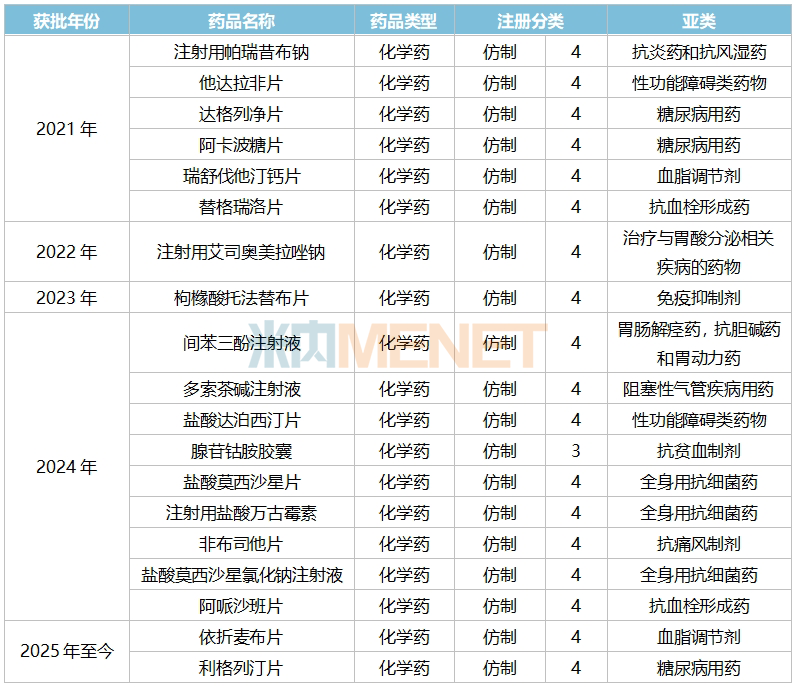Viewport: 796px width, 687px height.
Task: Click 糖尿病用药 in 阿卡波糖片 row
Action: click(699, 145)
